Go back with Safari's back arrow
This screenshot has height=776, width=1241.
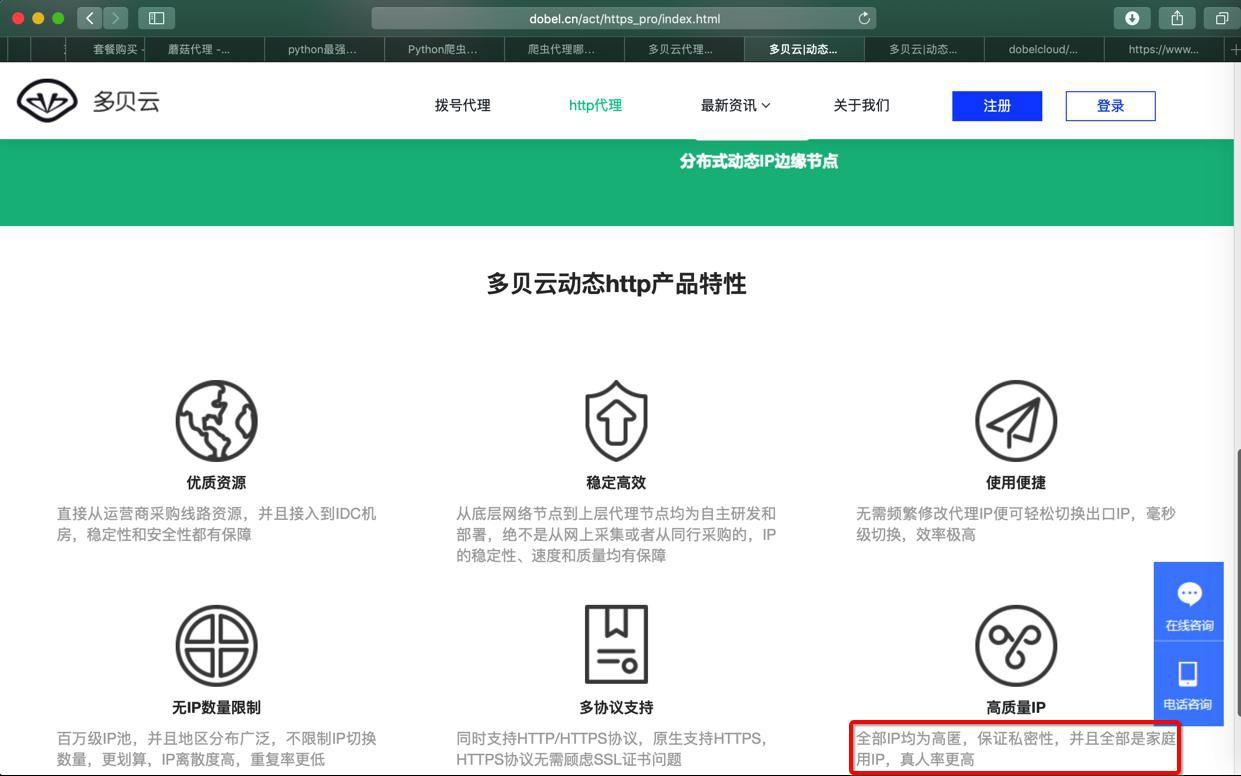pos(90,18)
